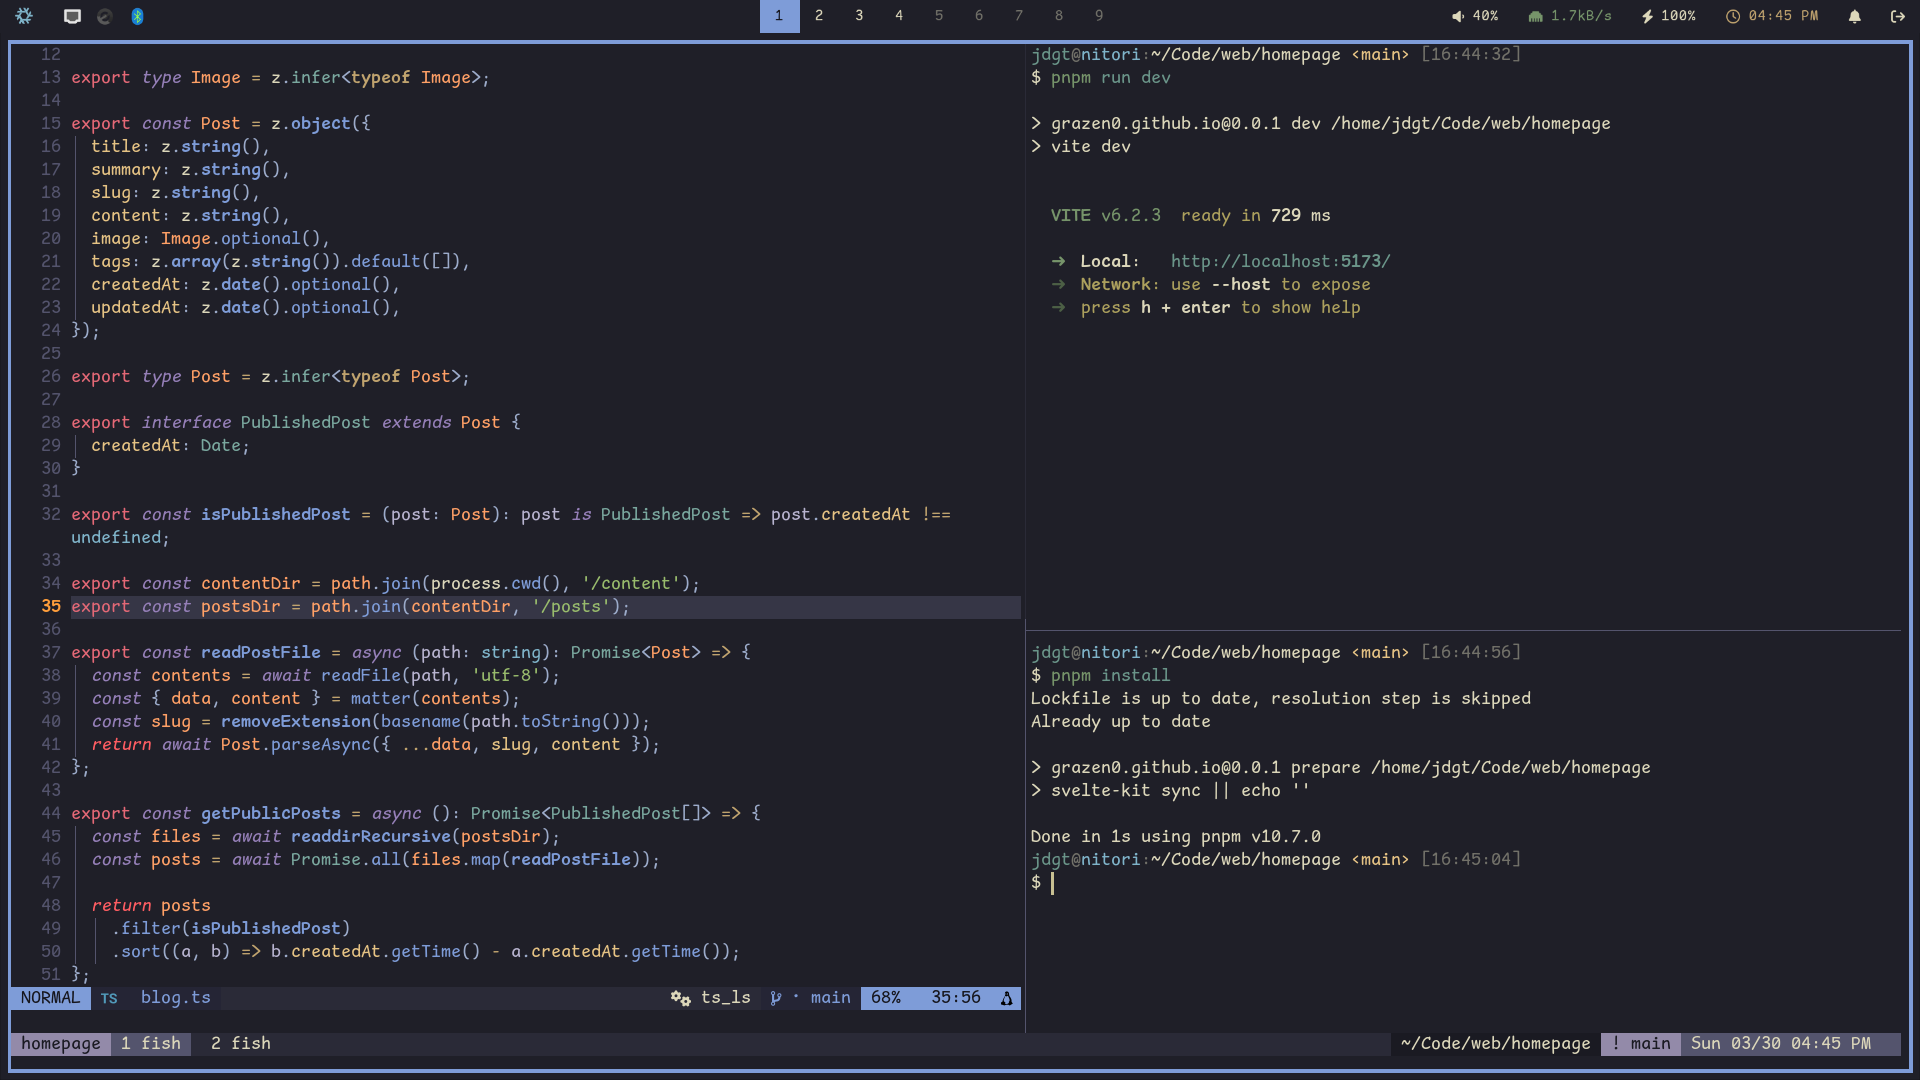Click the NORMAL mode indicator
The image size is (1920, 1080).
point(50,998)
